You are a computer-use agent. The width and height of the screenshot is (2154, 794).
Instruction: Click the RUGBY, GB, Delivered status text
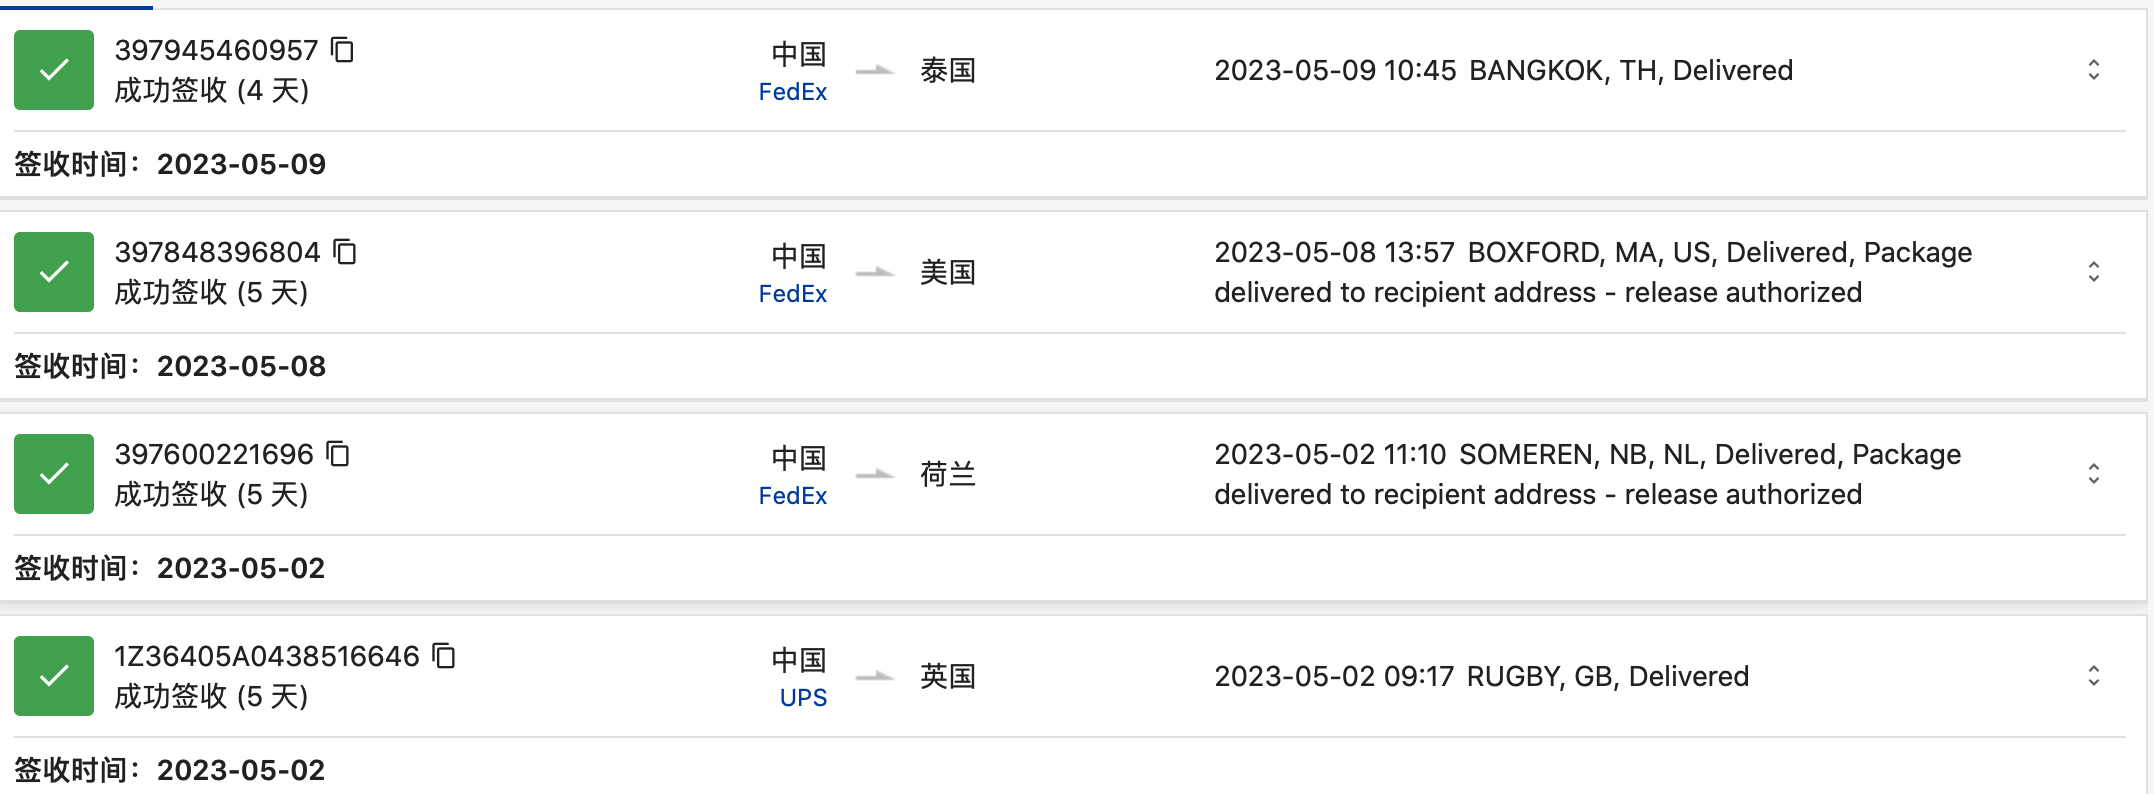(x=1607, y=676)
